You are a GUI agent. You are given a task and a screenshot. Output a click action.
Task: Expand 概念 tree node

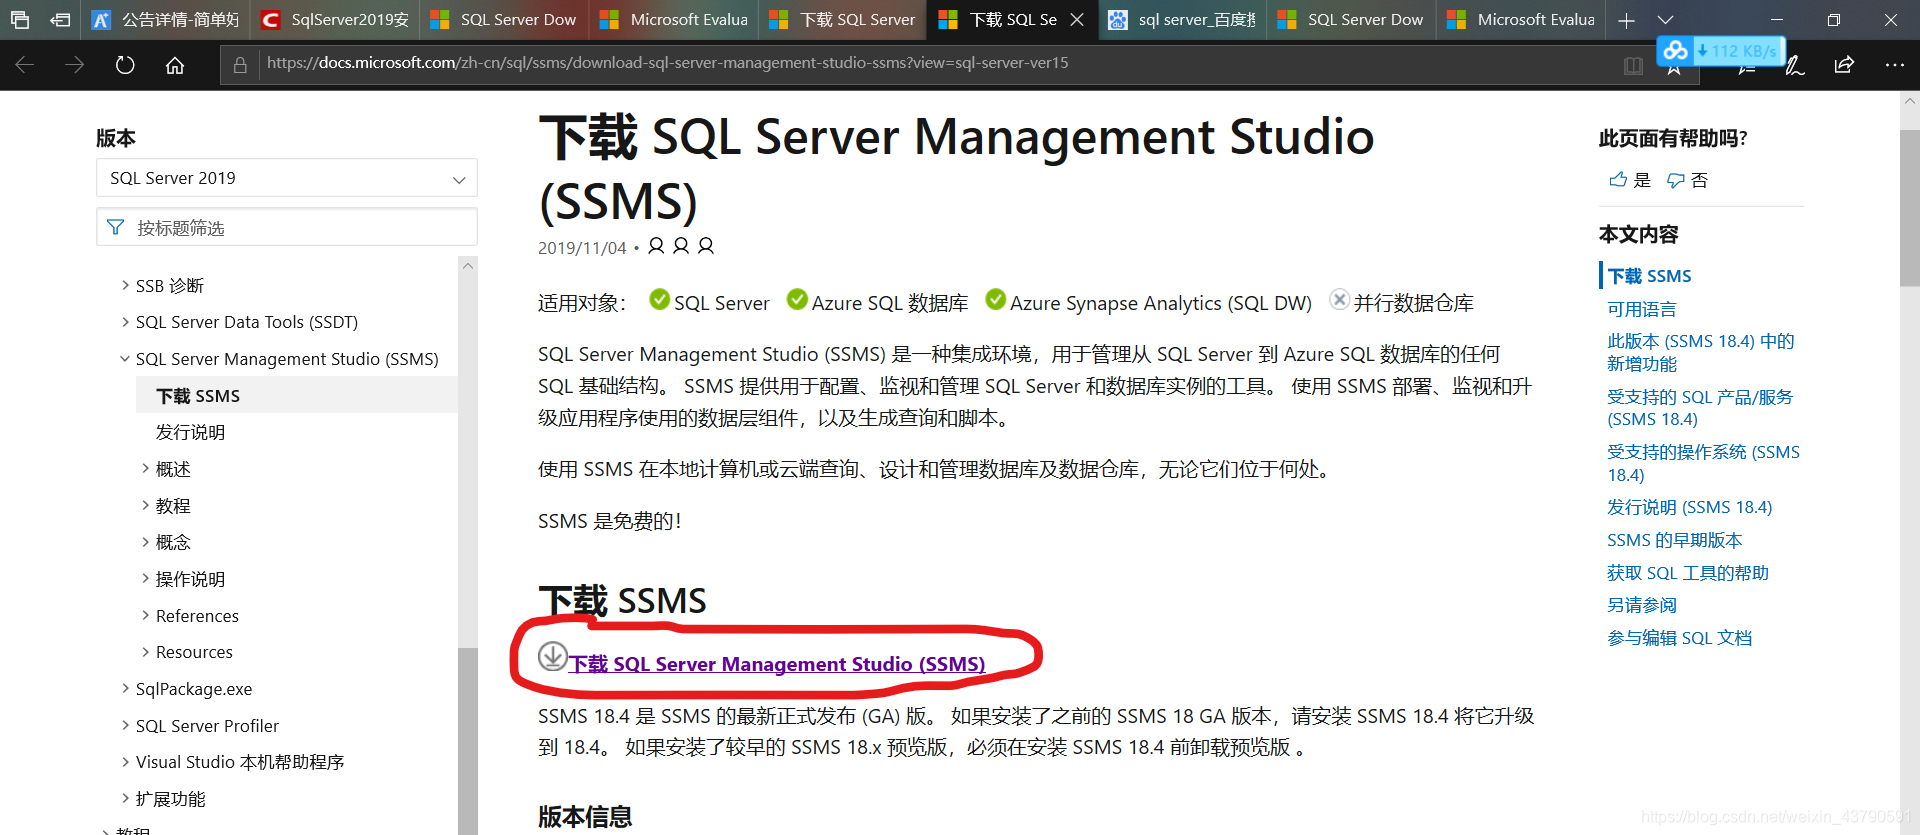145,542
